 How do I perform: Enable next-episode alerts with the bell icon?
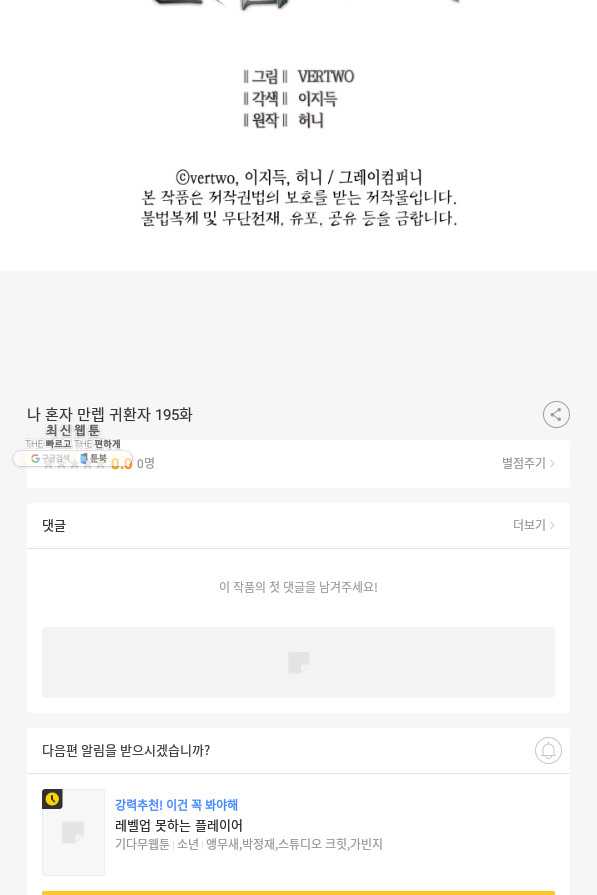pyautogui.click(x=548, y=750)
